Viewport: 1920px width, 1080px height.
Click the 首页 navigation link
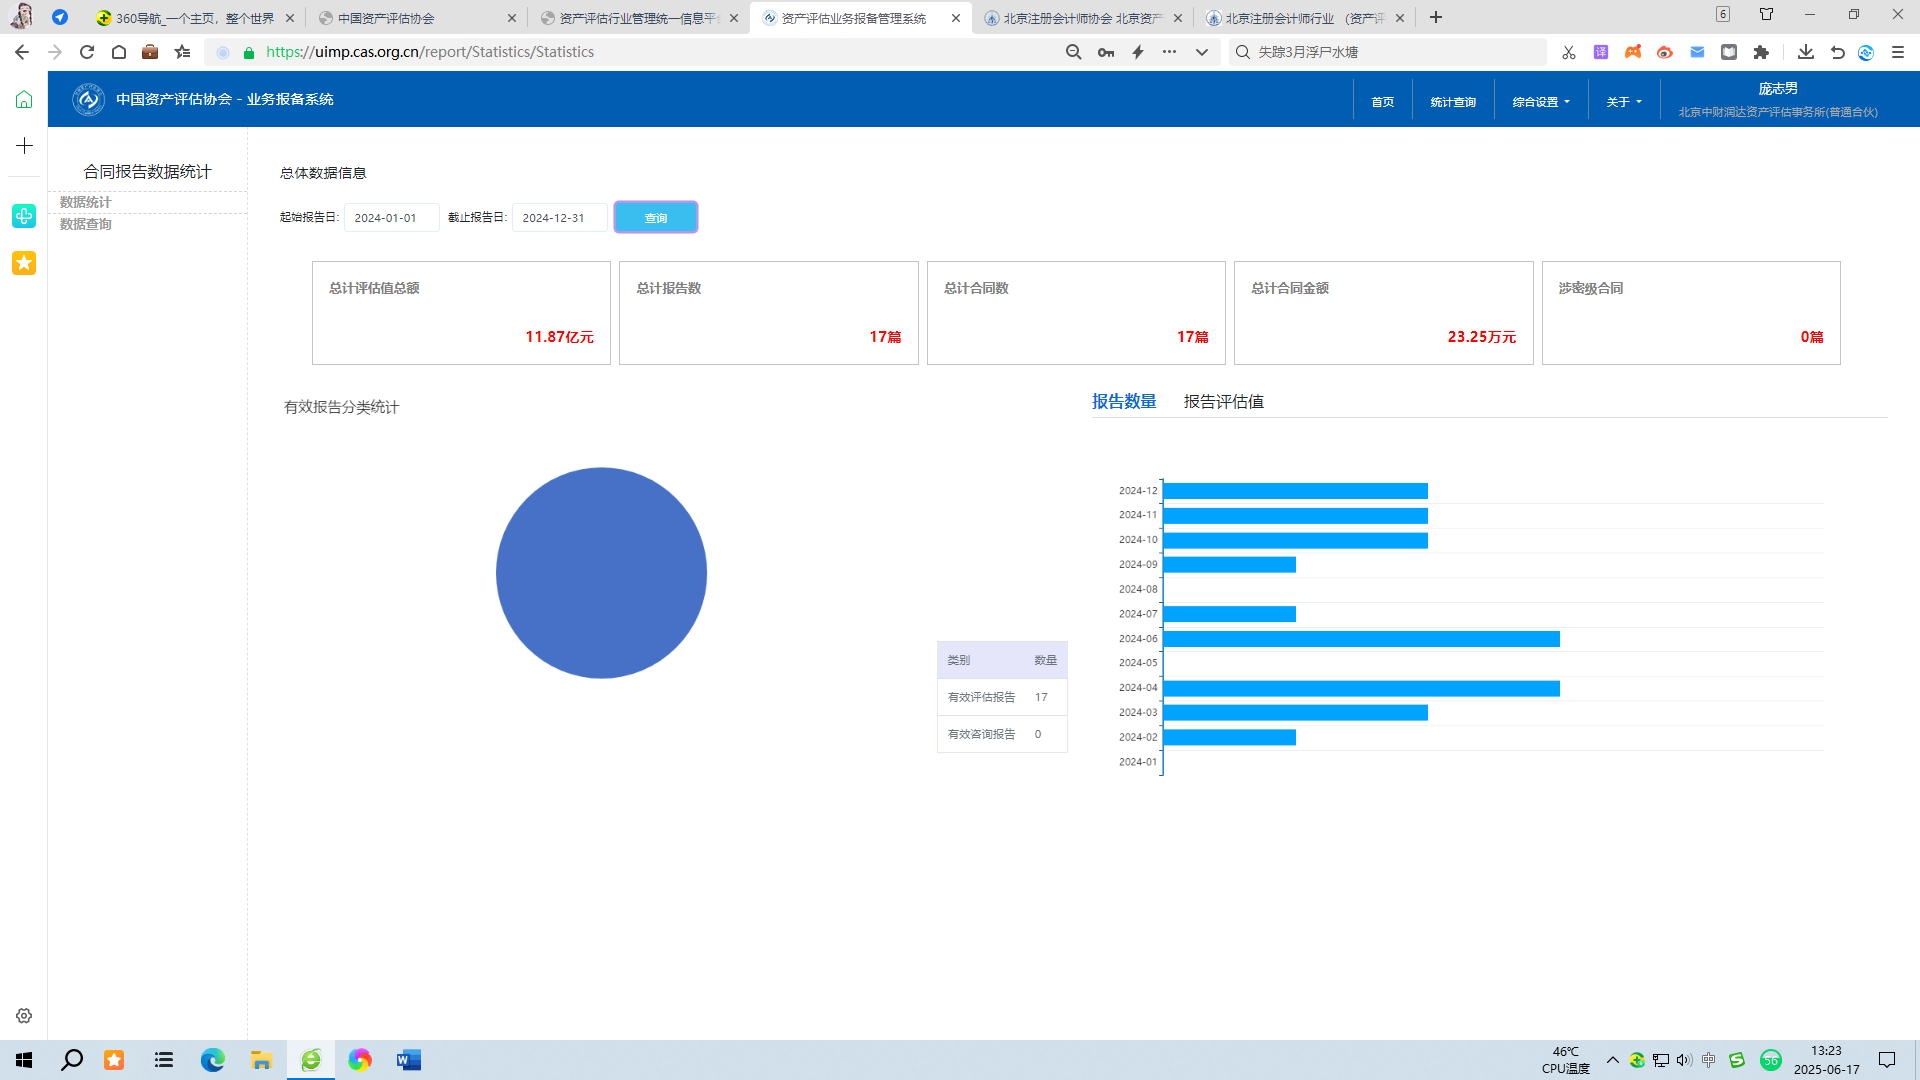(x=1382, y=102)
